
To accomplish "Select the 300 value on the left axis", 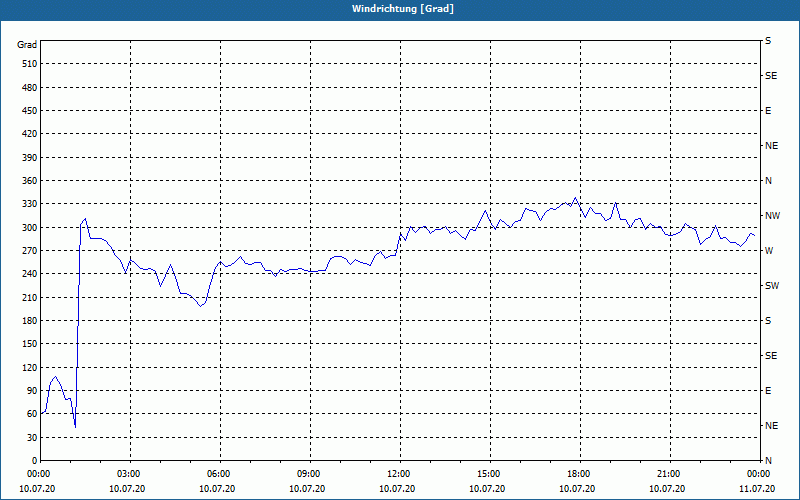I will (x=30, y=228).
